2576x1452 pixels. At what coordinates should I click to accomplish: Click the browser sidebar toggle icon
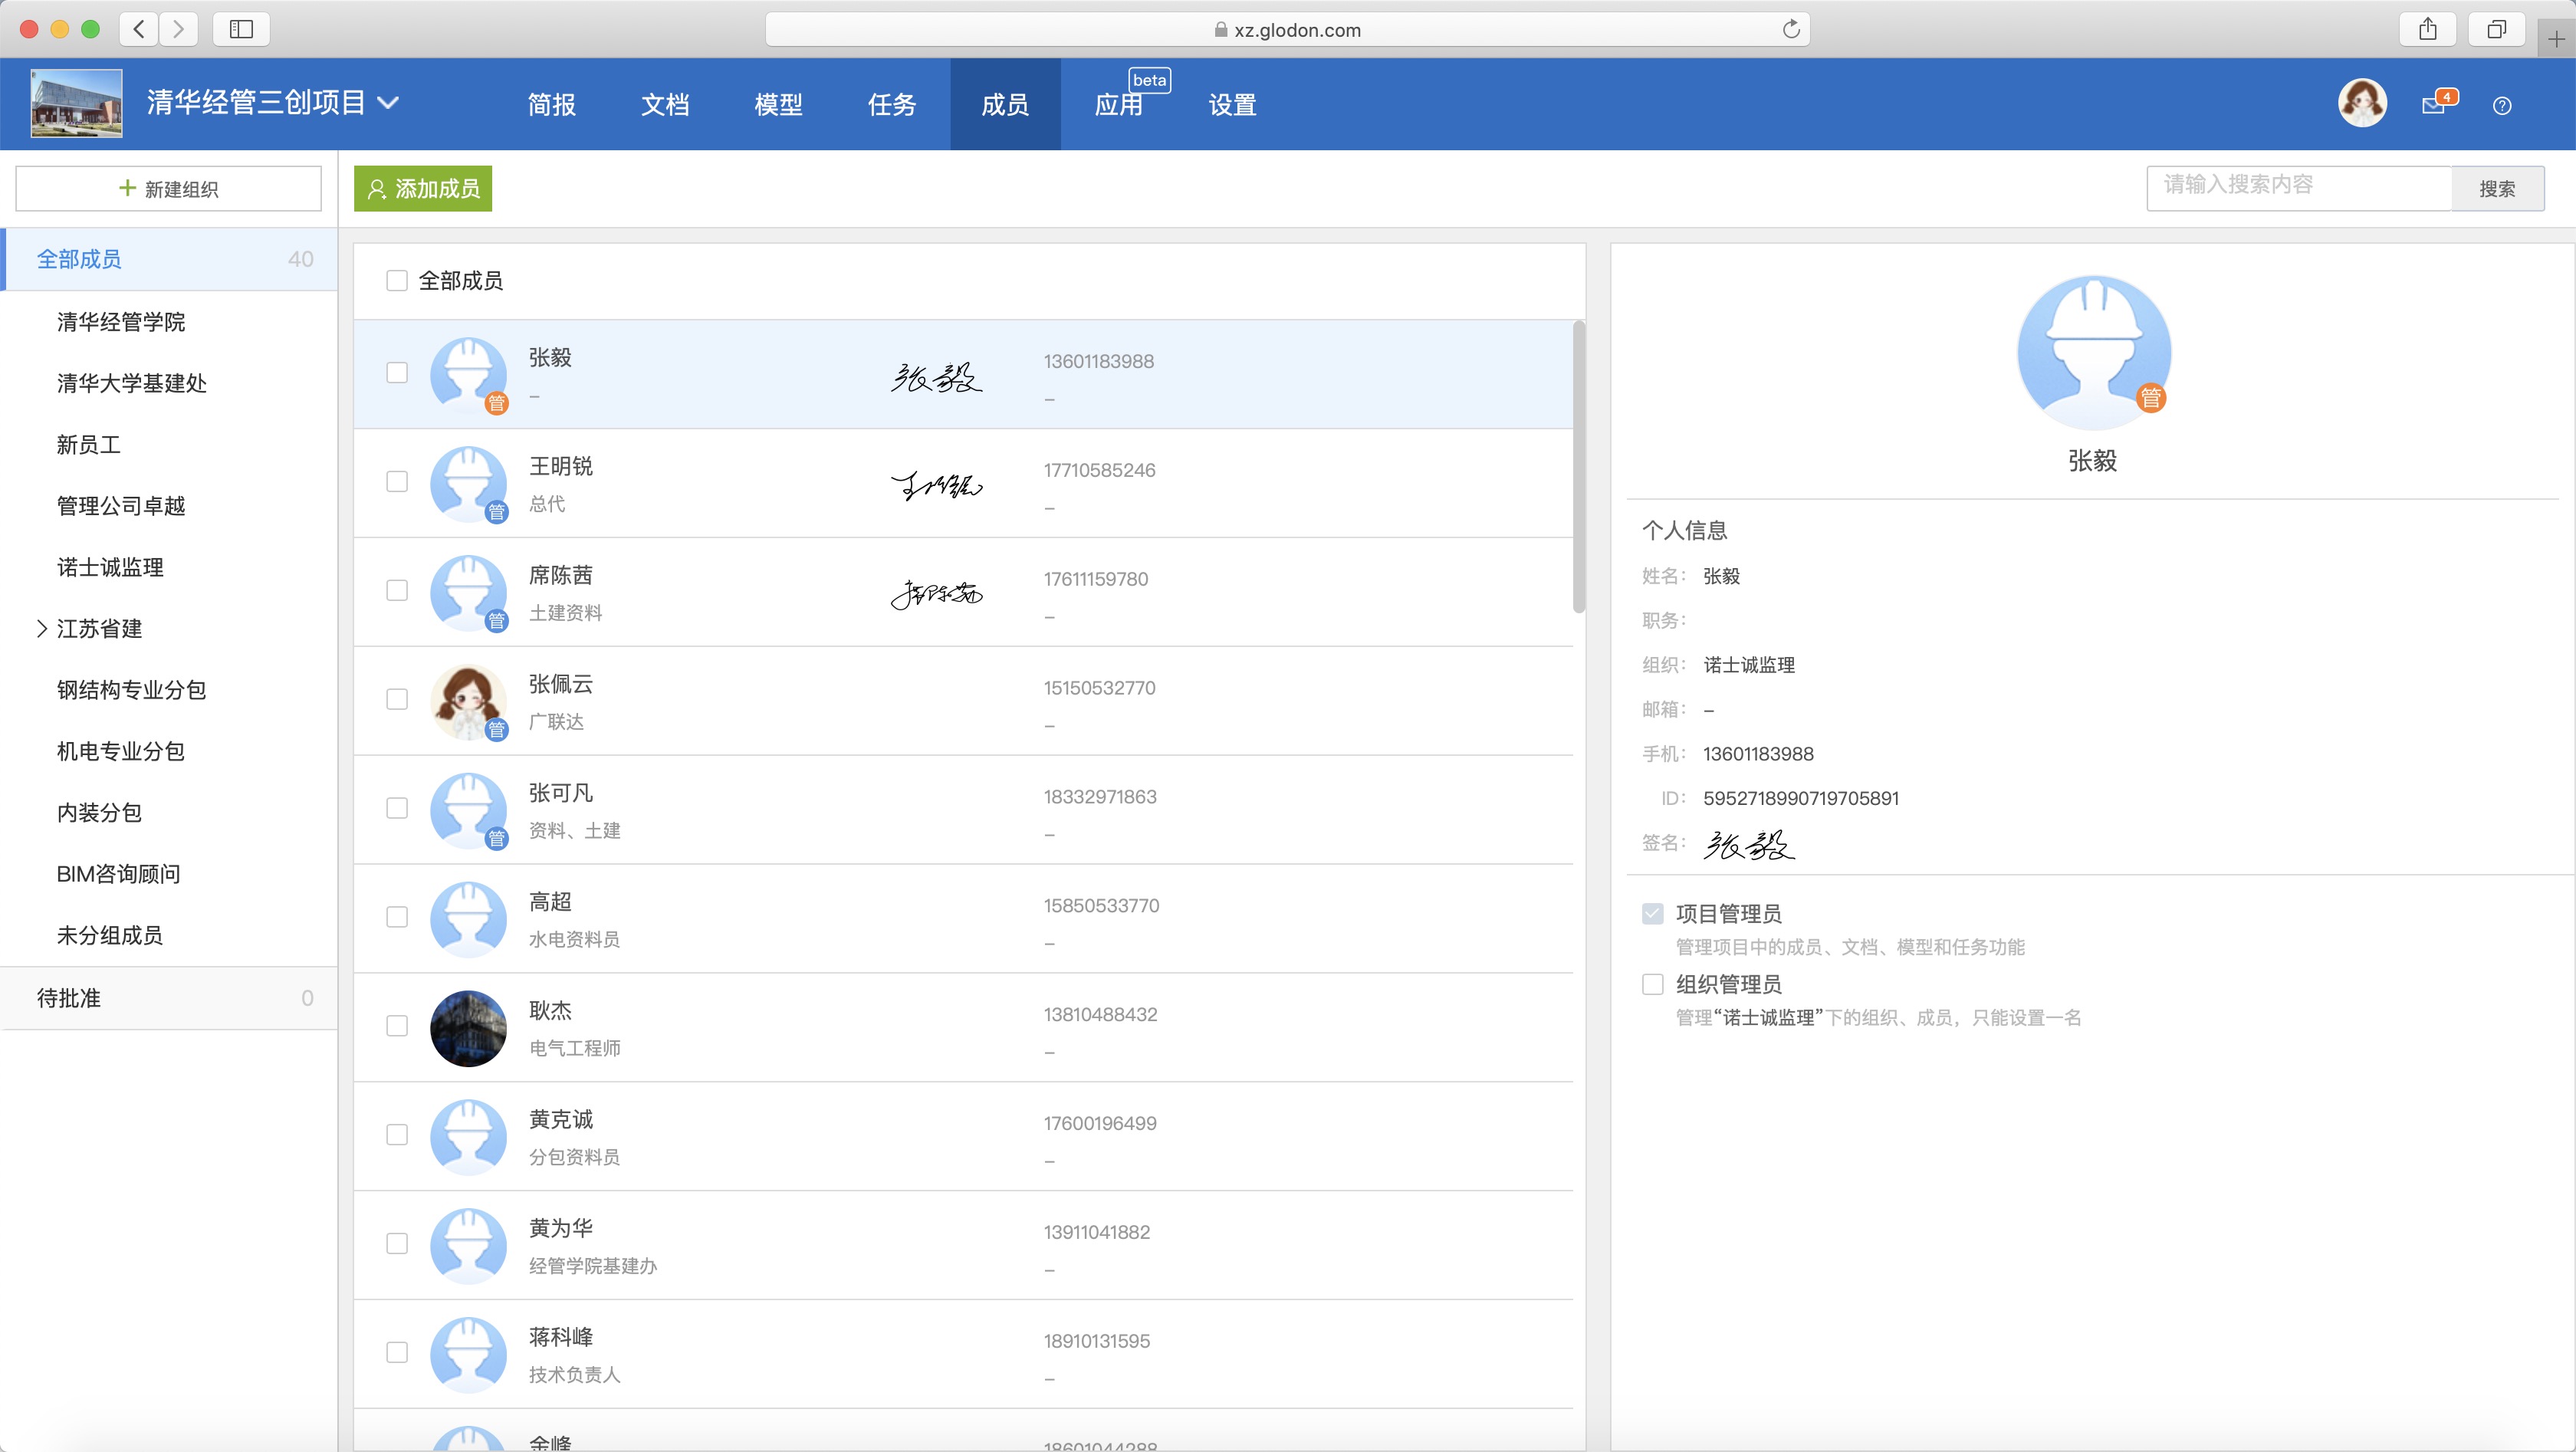coord(240,29)
